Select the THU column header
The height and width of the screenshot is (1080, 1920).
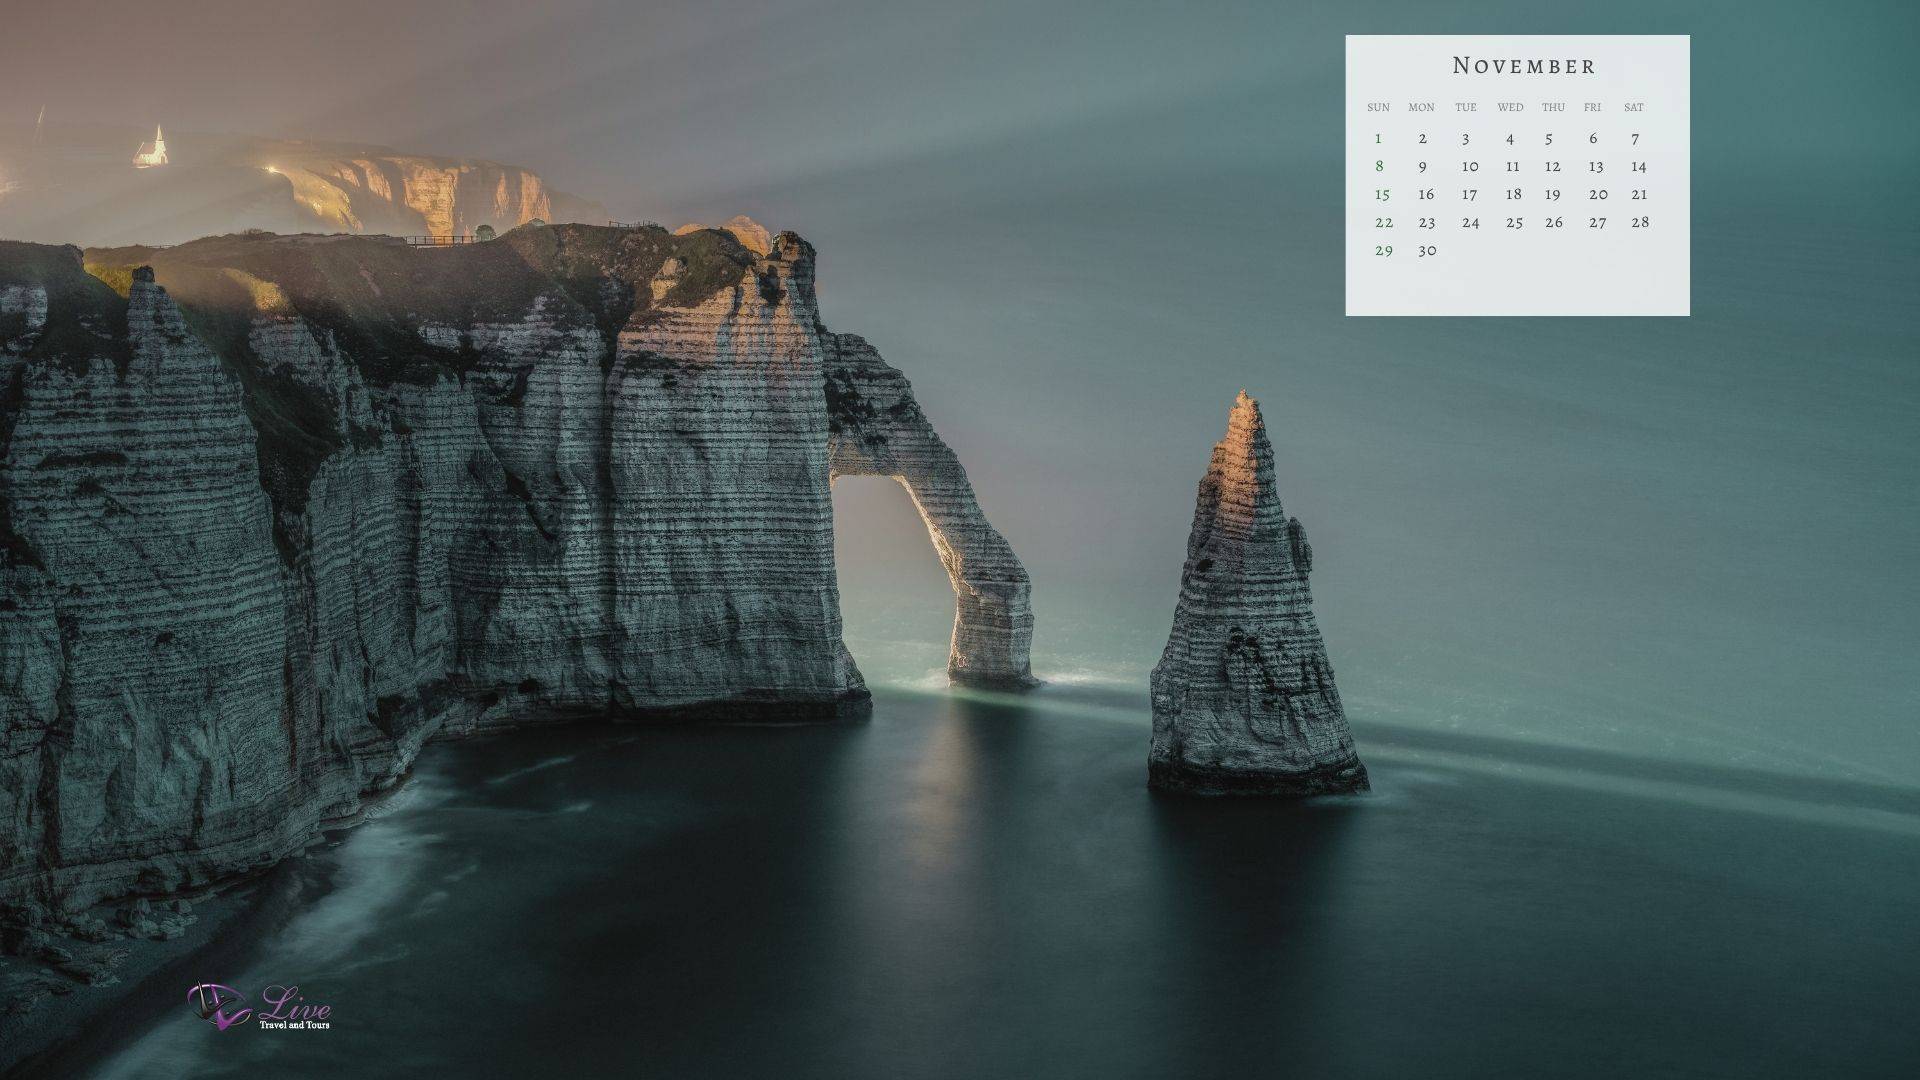tap(1553, 107)
